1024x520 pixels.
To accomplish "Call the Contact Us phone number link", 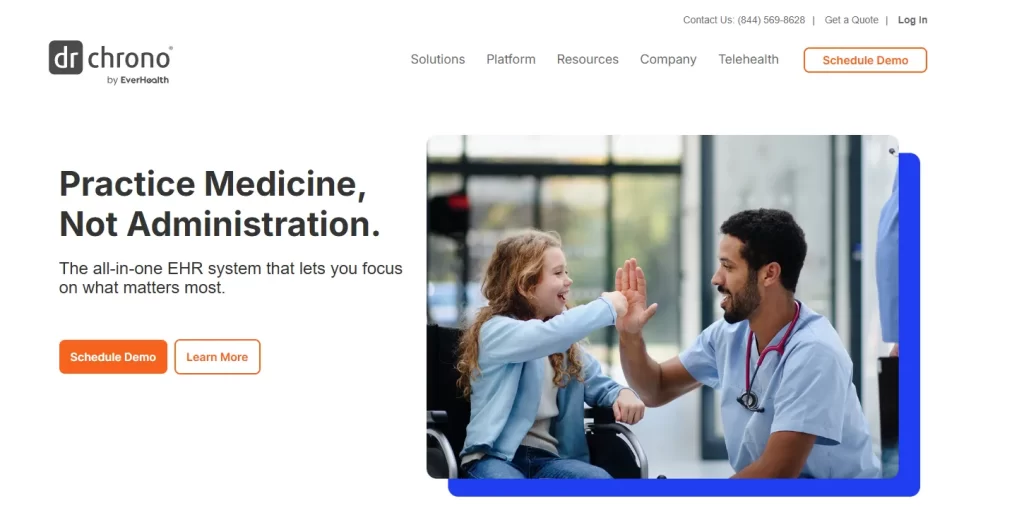I will pos(744,20).
